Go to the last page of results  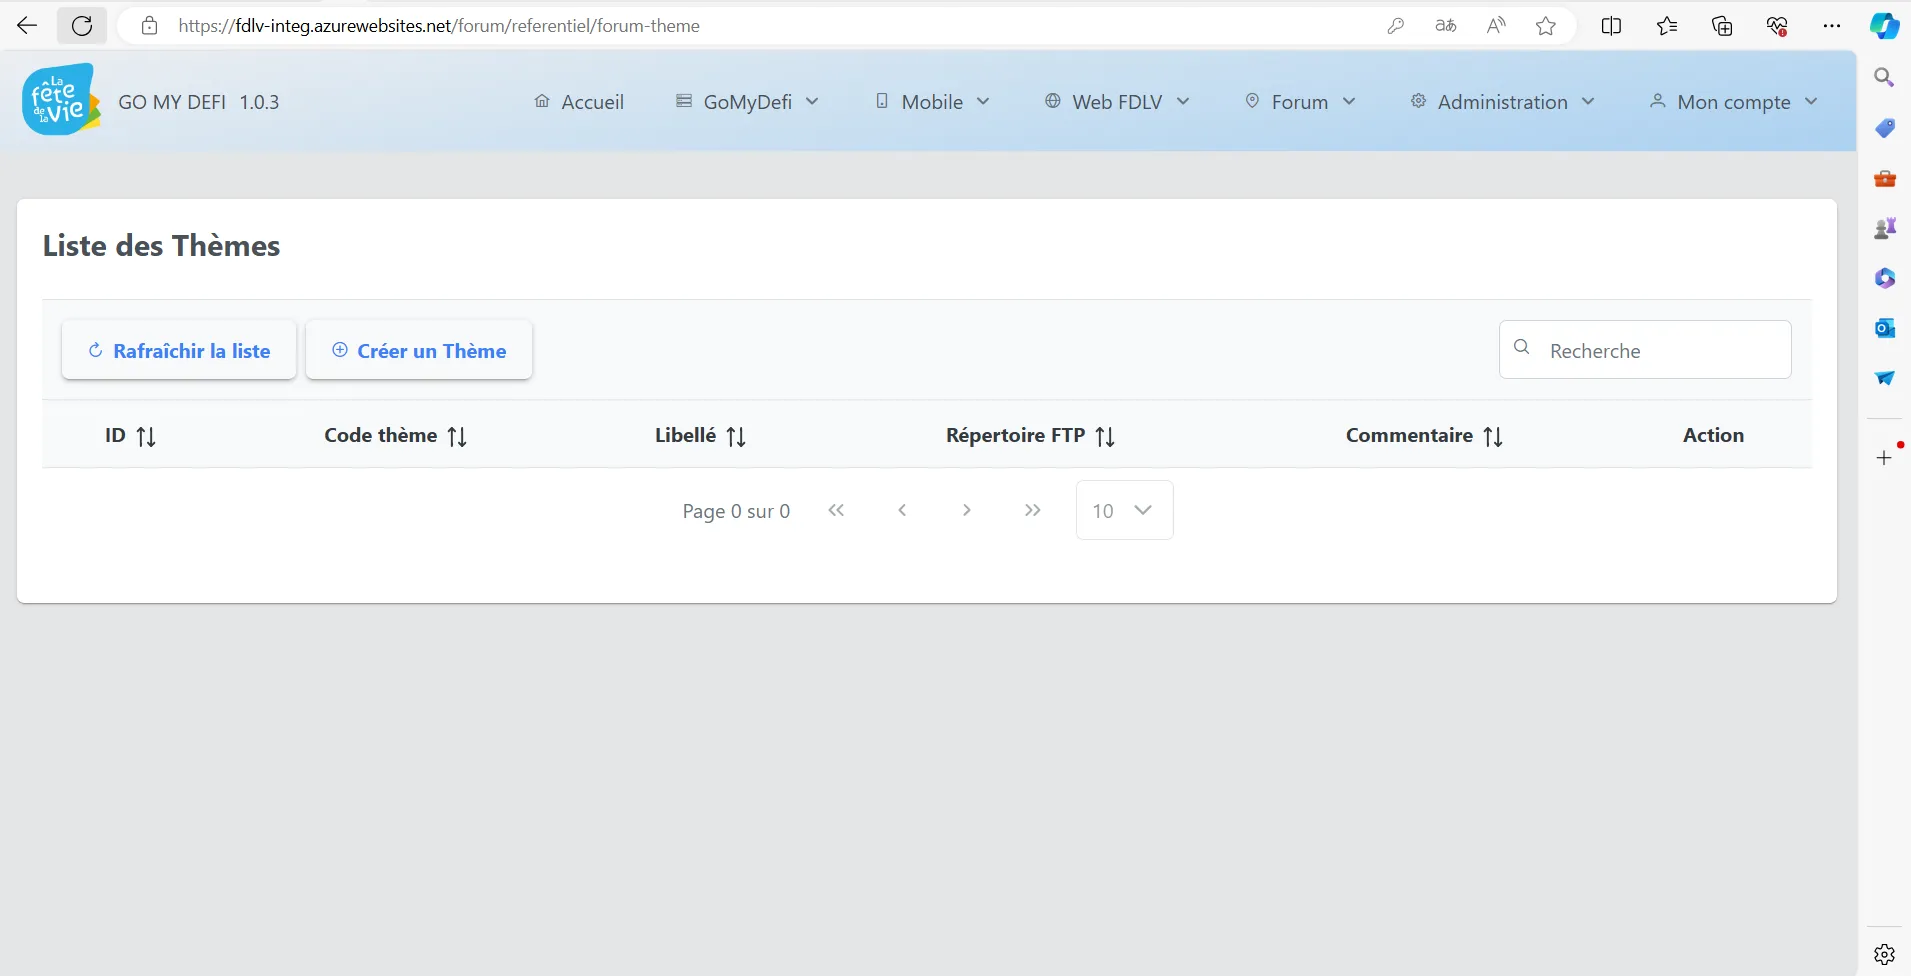1032,510
